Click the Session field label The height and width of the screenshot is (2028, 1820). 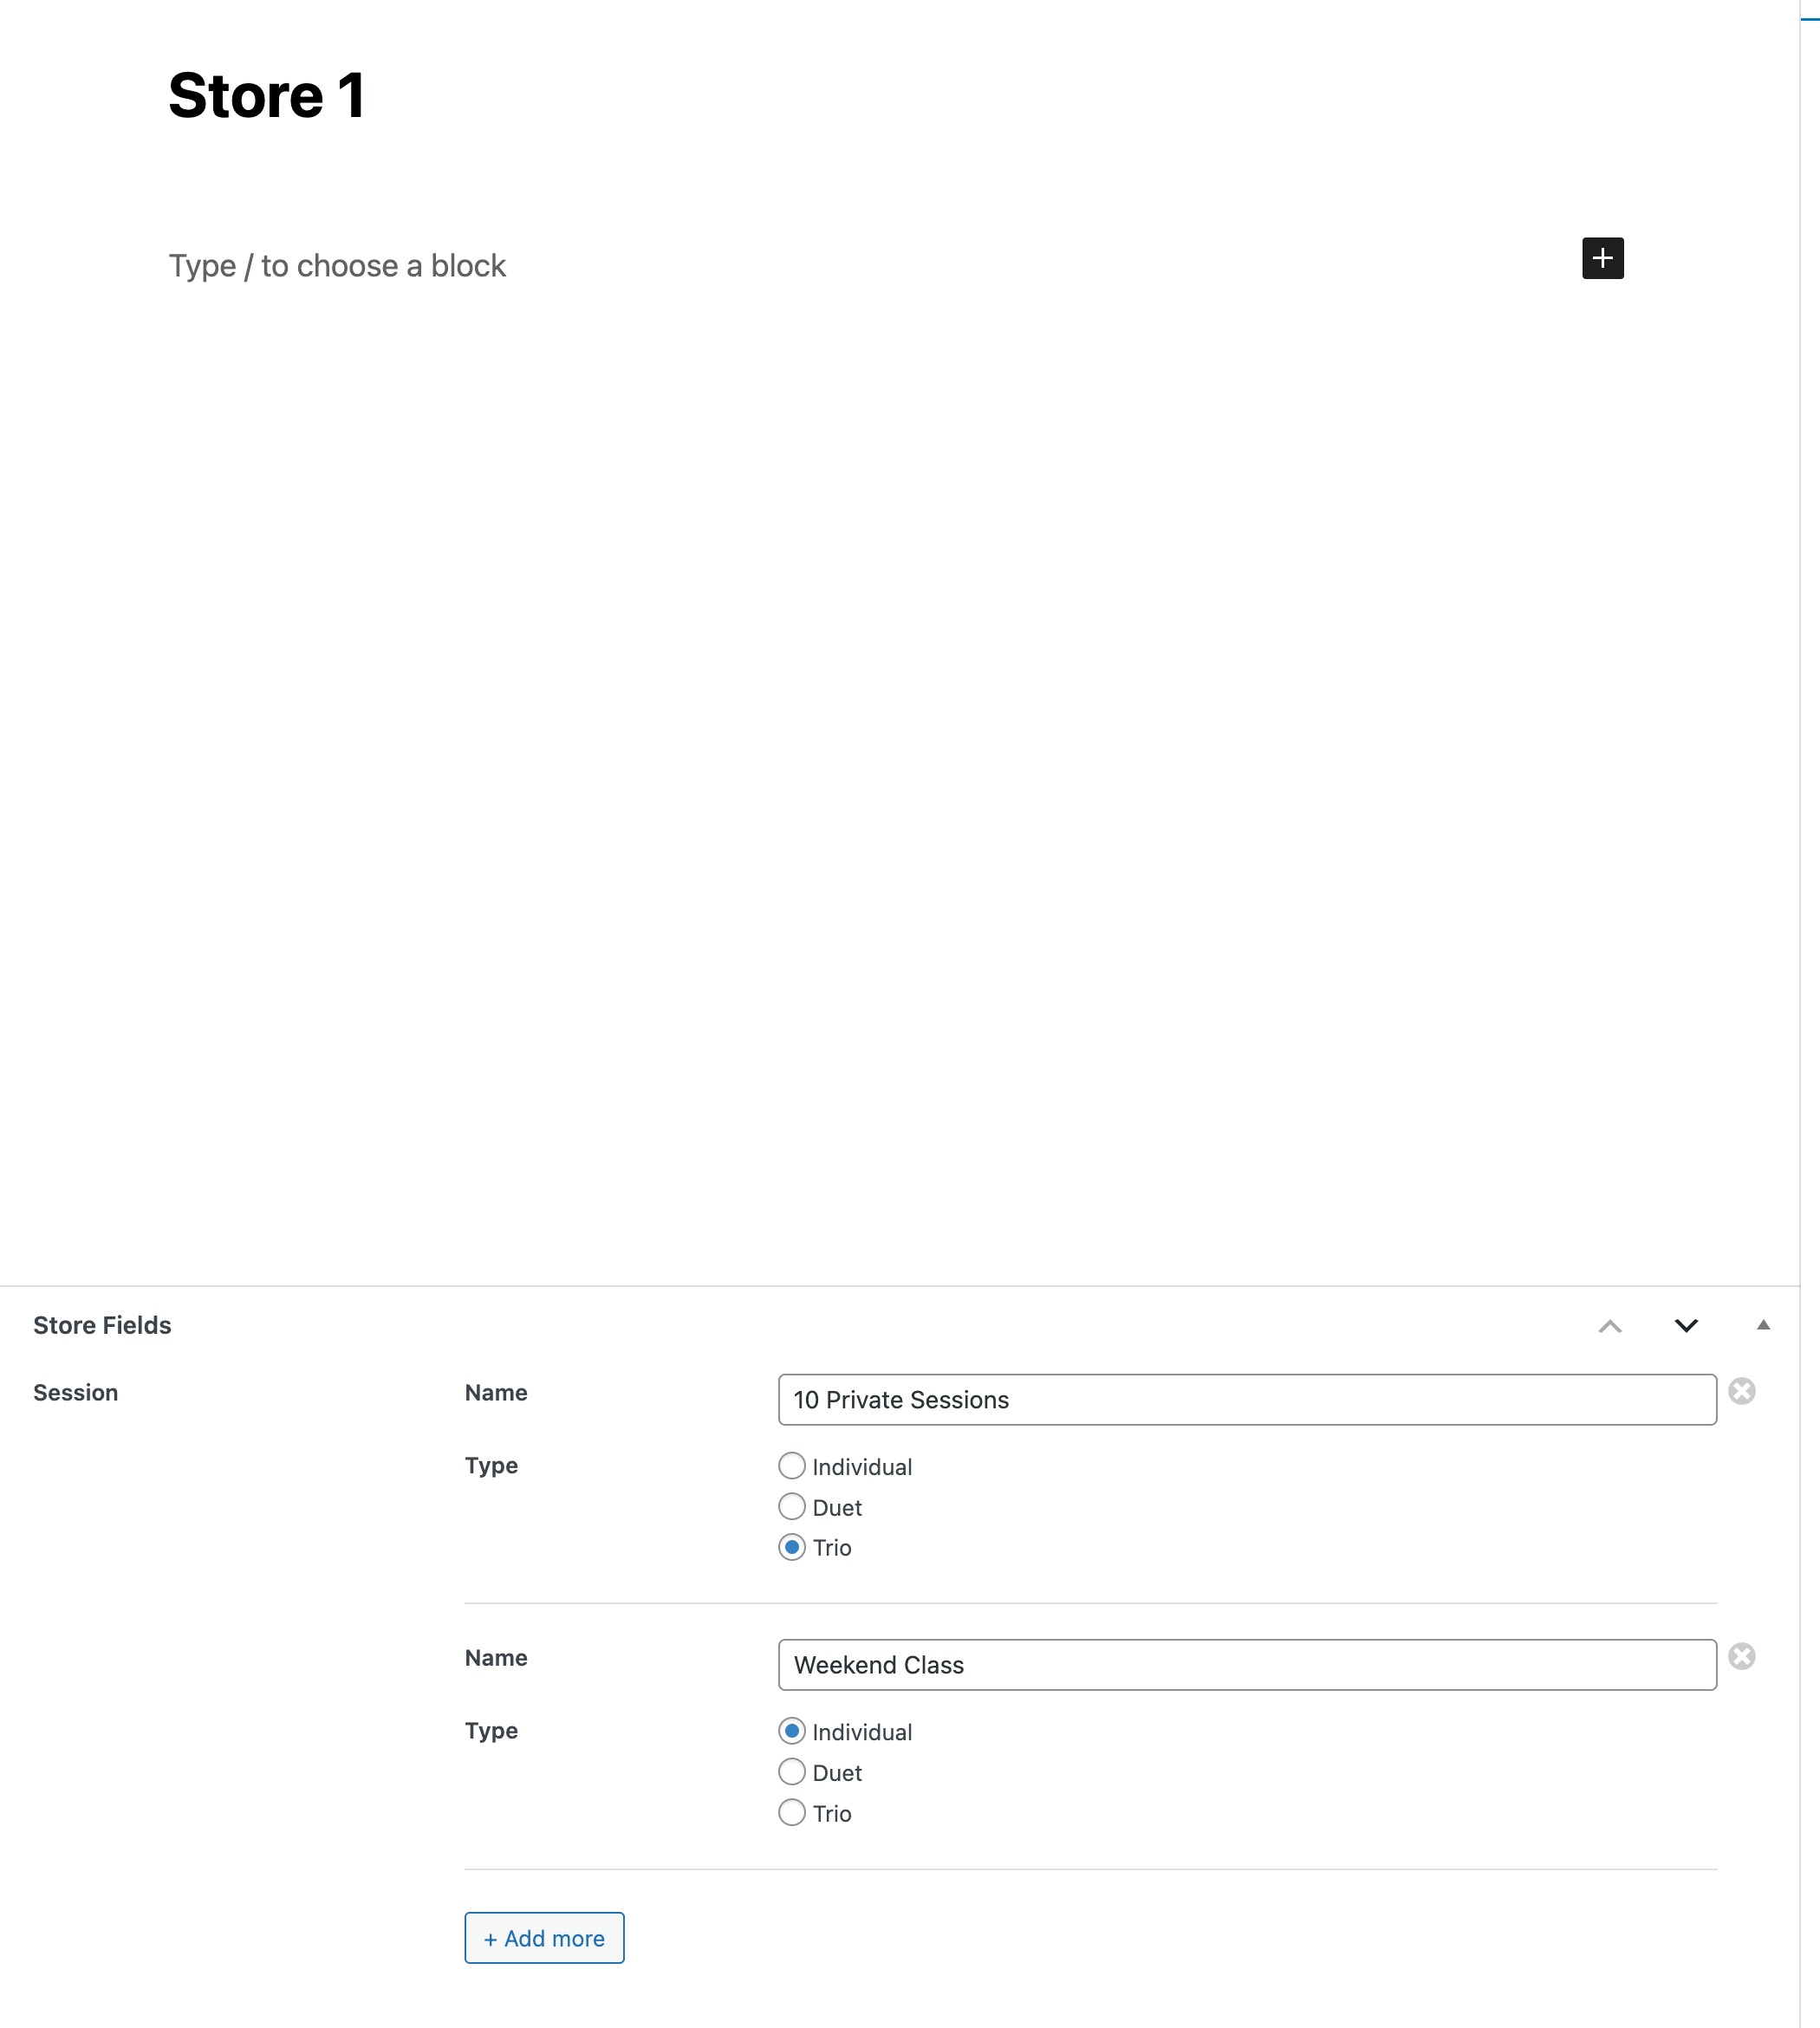(x=75, y=1393)
